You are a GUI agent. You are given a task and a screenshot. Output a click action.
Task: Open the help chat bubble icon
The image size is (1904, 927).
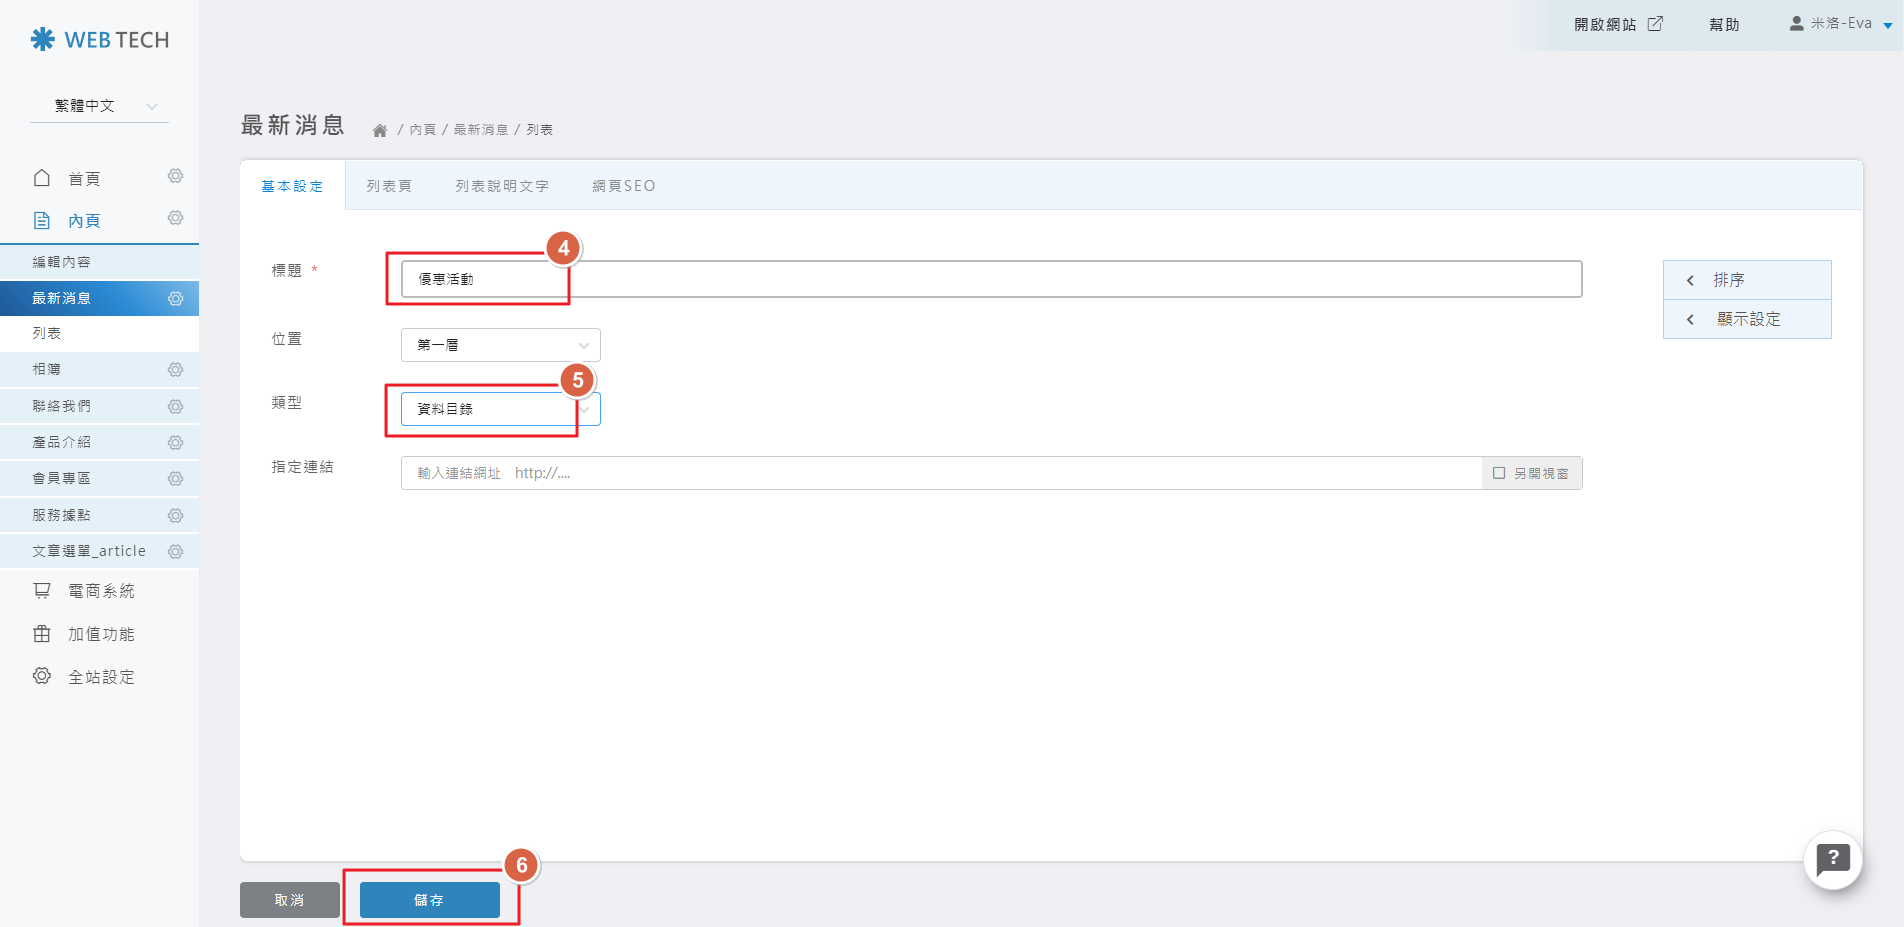pos(1832,859)
